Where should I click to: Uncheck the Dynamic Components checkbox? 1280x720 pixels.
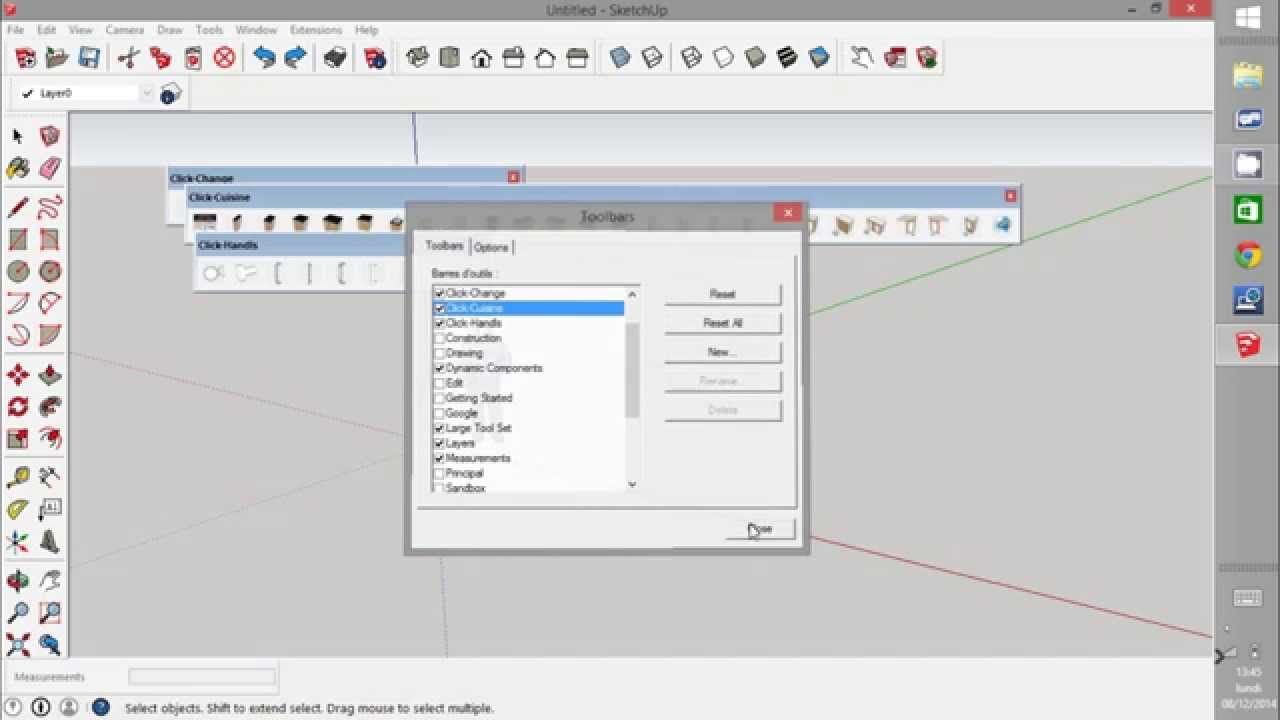(439, 368)
